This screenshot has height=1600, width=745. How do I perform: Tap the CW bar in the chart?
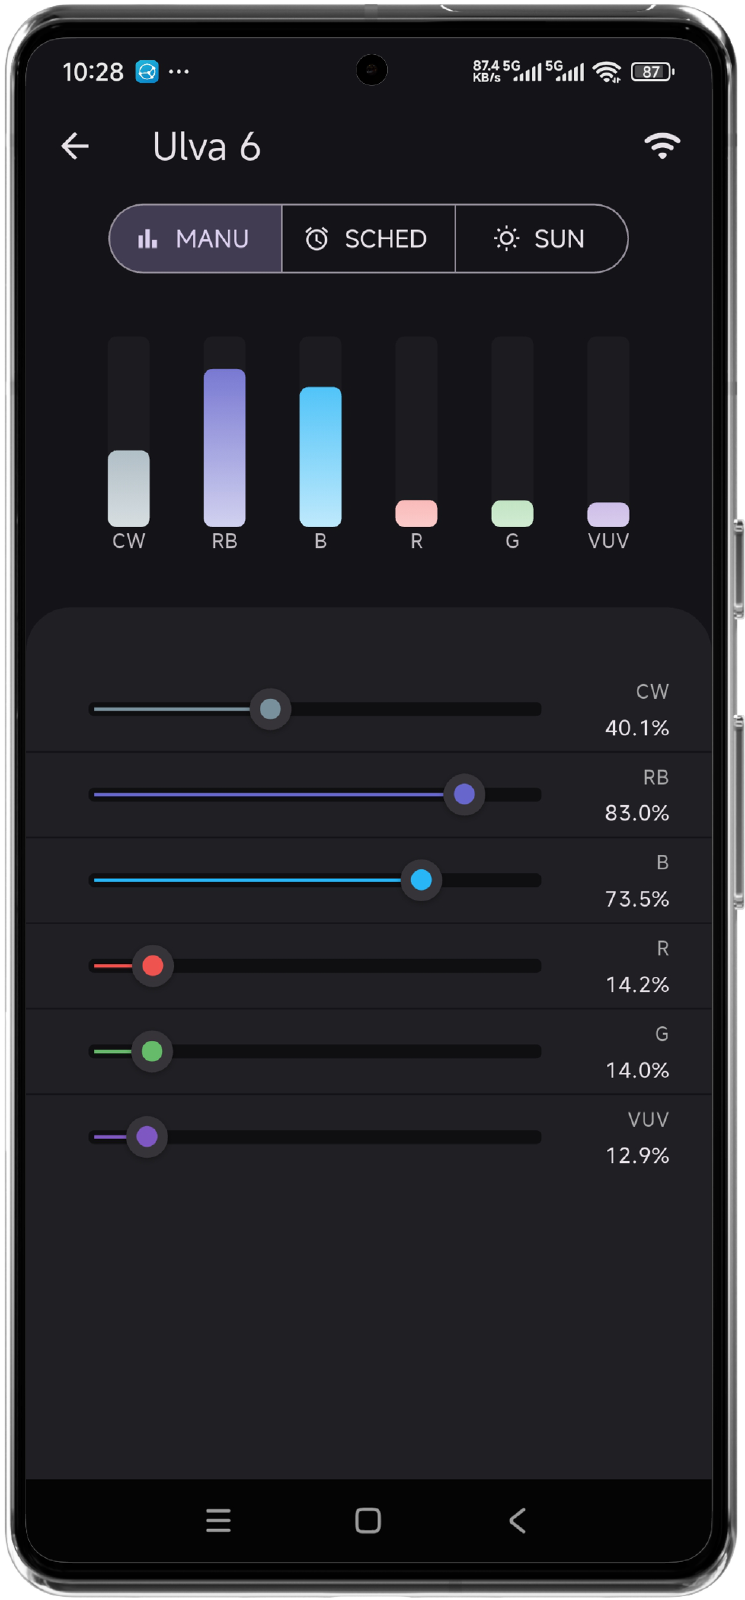coord(129,488)
